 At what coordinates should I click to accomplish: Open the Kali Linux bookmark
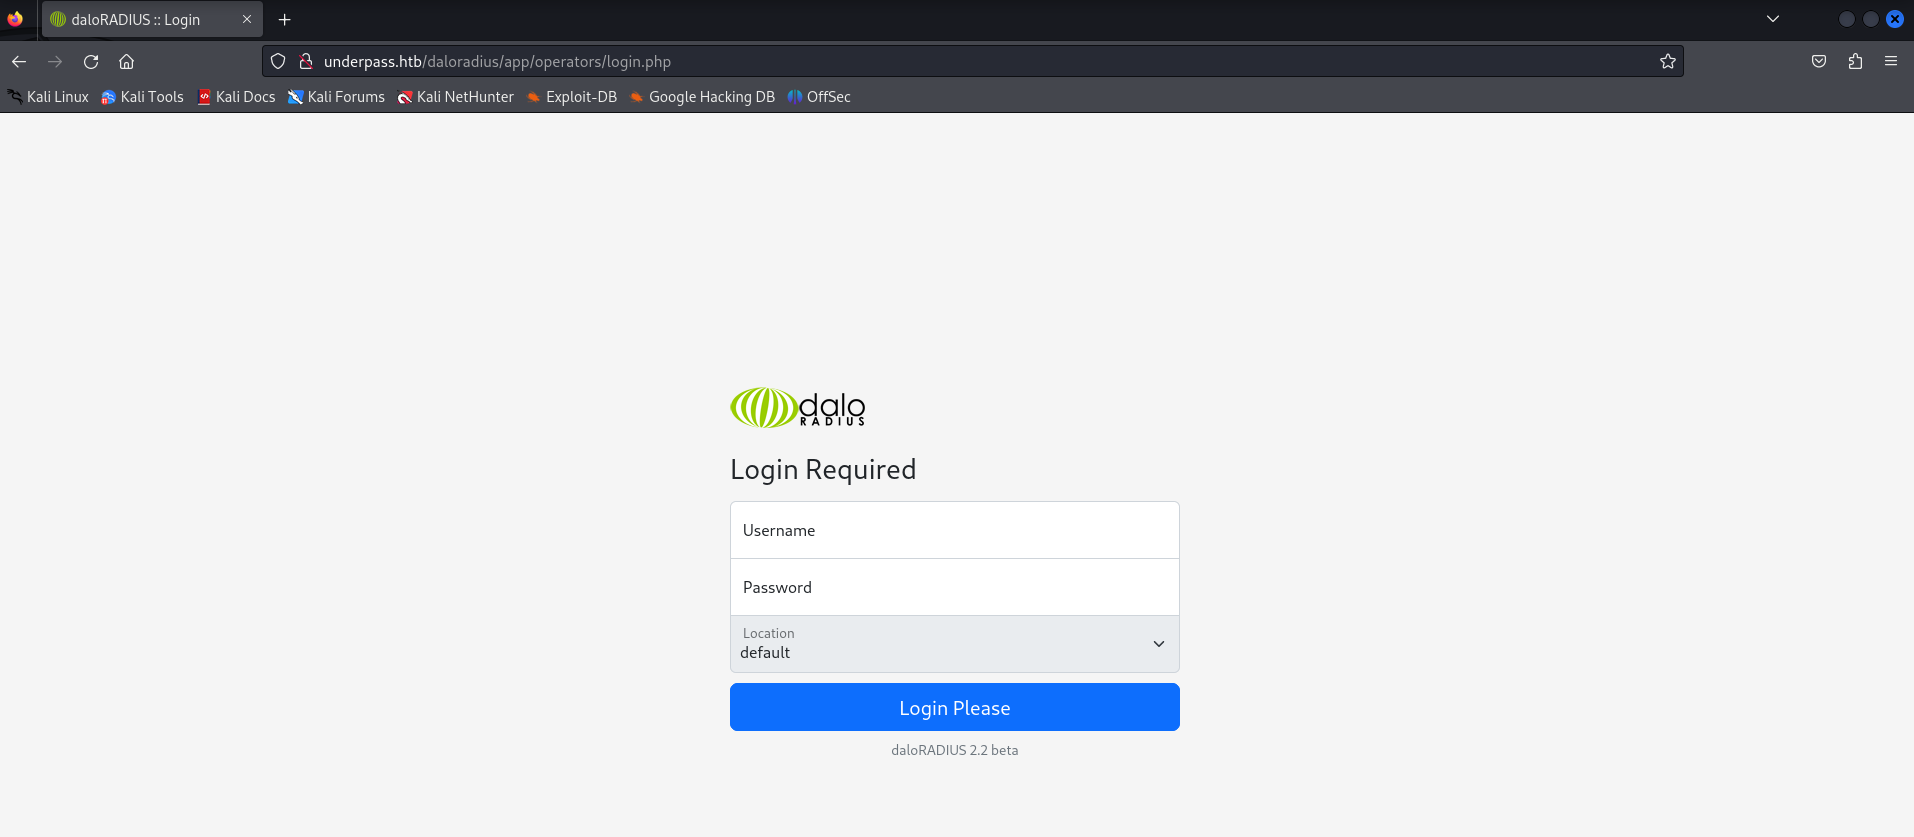click(x=48, y=97)
